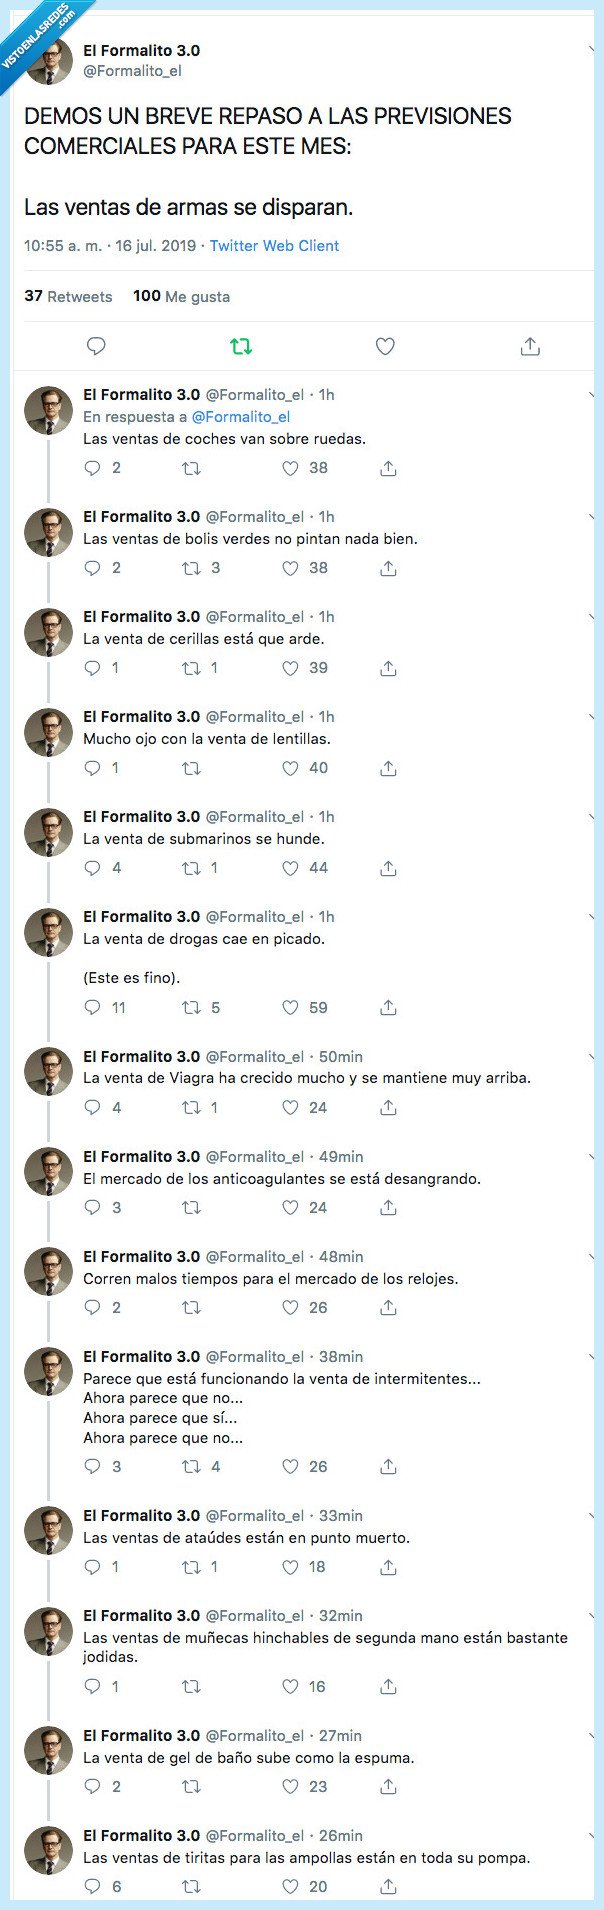
Task: Open the @Formalito_el mention link in 'En respuesta a'
Action: 240,417
